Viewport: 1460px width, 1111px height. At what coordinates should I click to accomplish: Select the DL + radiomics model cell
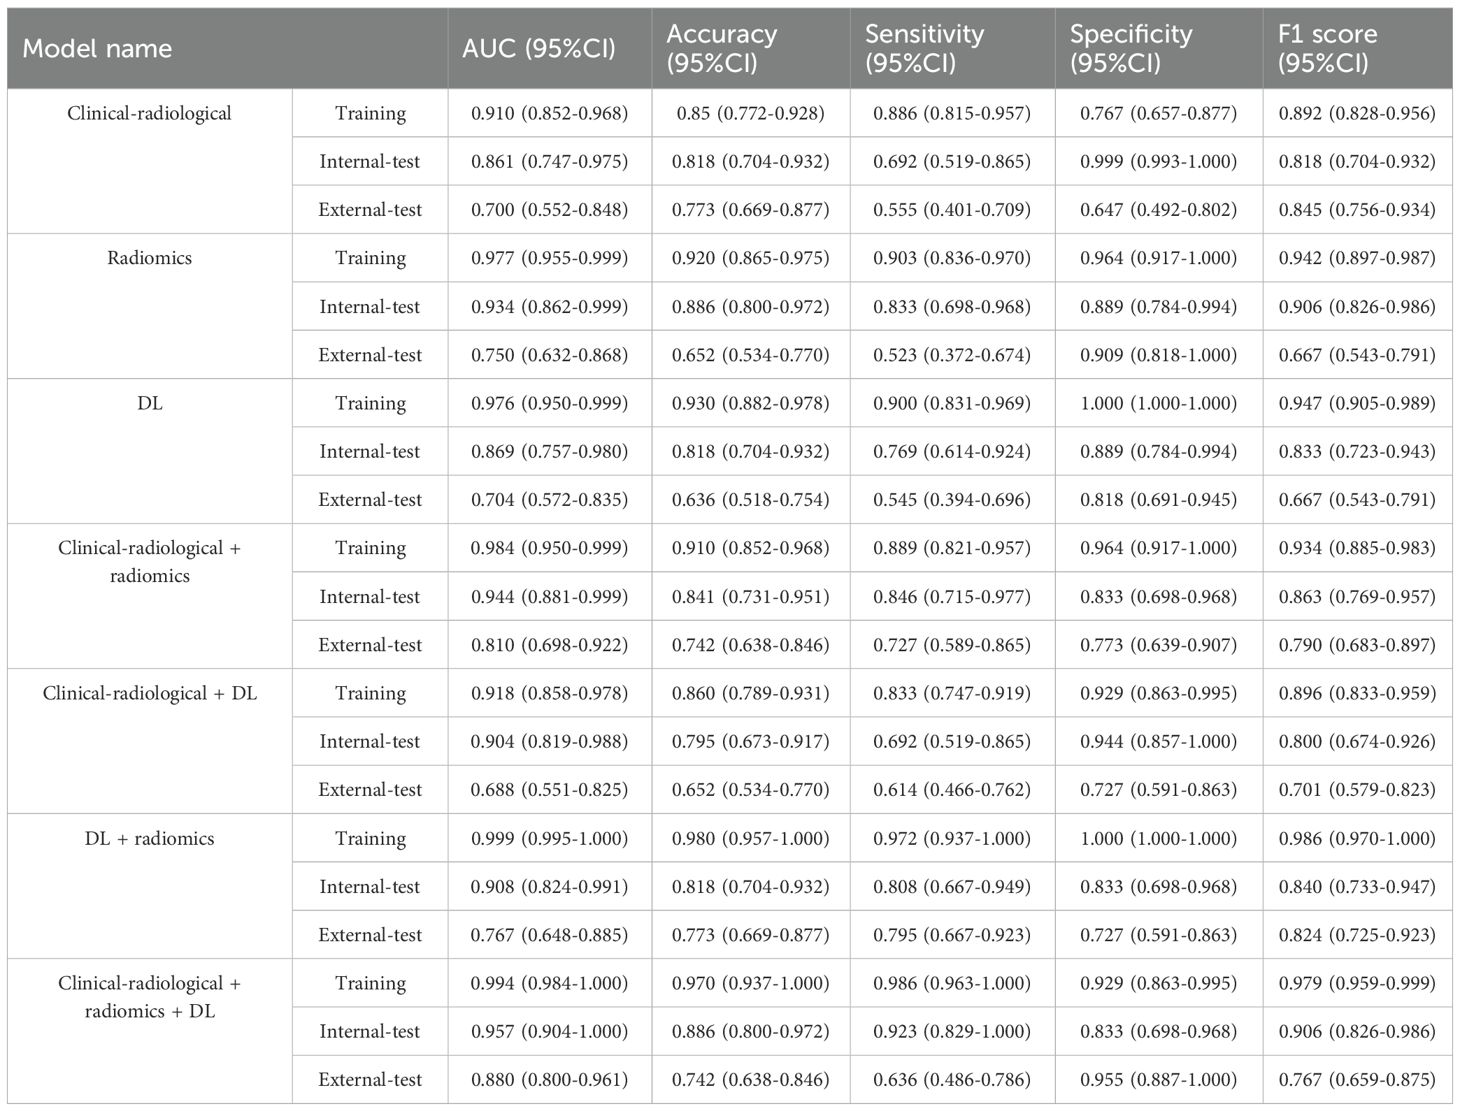pyautogui.click(x=149, y=838)
